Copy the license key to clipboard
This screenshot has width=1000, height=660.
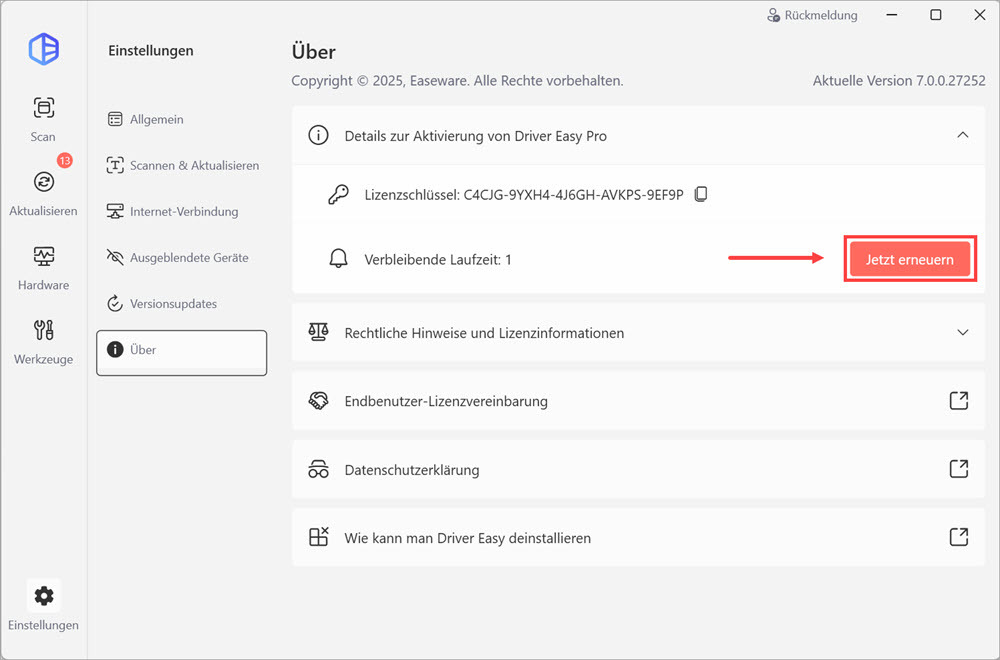(701, 194)
